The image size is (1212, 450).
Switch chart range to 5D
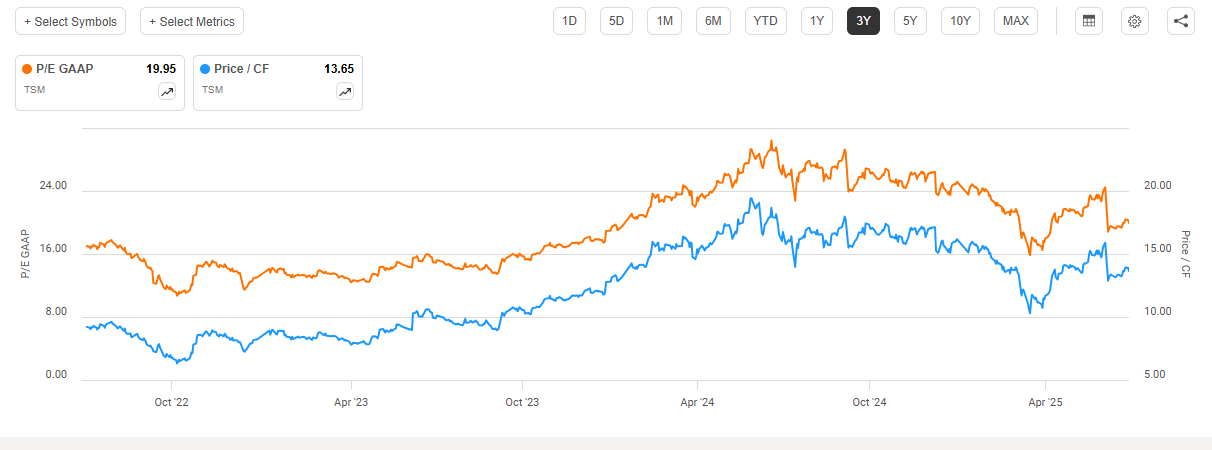pos(616,21)
